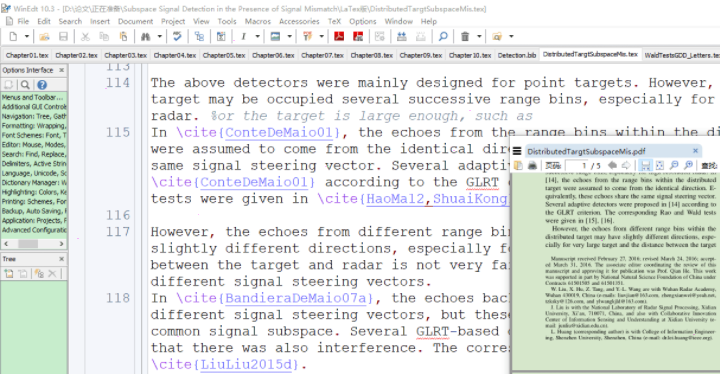This screenshot has height=374, width=720.
Task: Click the first red PDF icon
Action: (339, 36)
